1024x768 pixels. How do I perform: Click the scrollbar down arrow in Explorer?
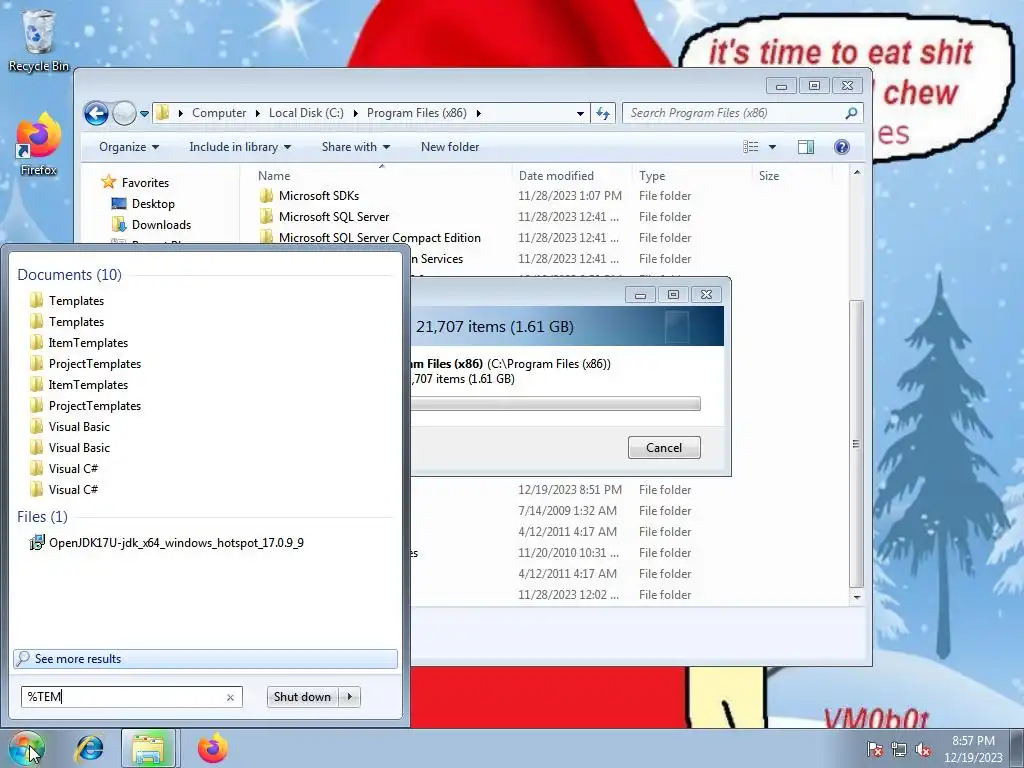click(x=857, y=597)
